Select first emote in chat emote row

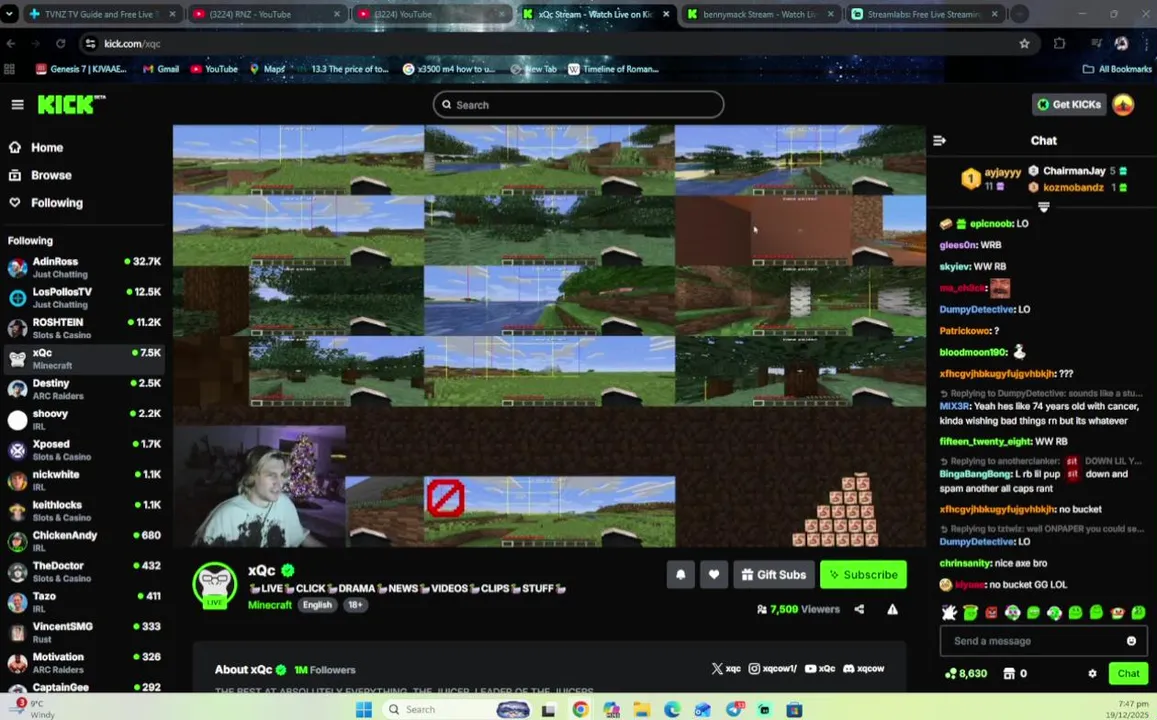[949, 612]
